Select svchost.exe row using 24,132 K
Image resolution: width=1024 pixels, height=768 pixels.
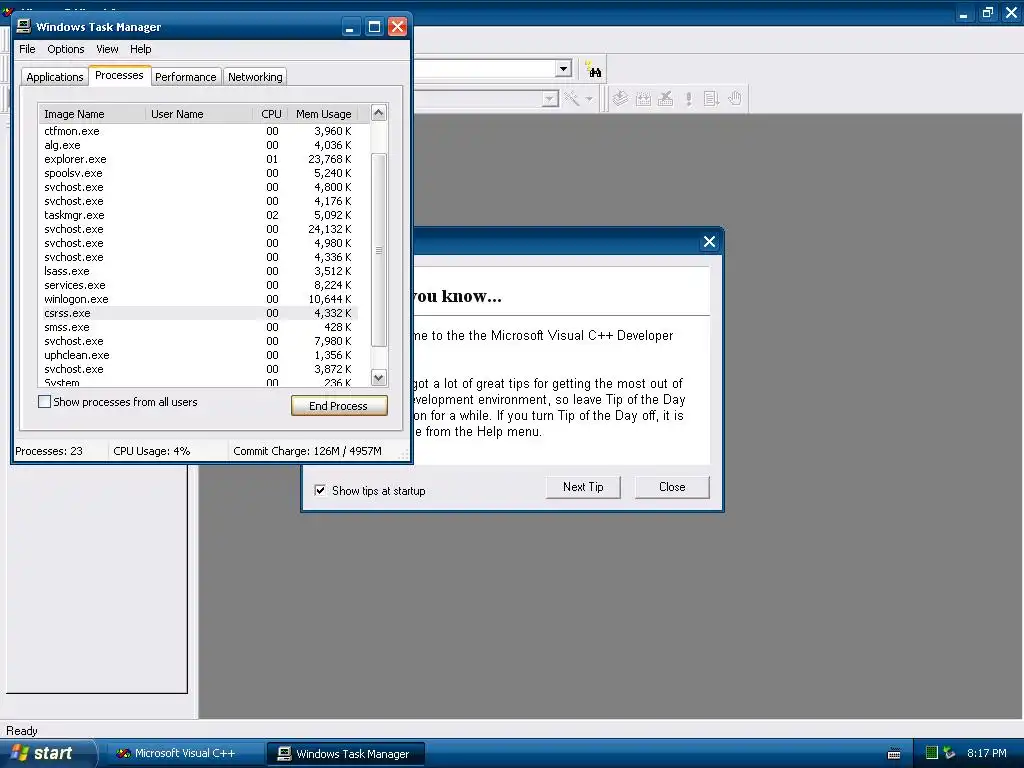pos(198,229)
